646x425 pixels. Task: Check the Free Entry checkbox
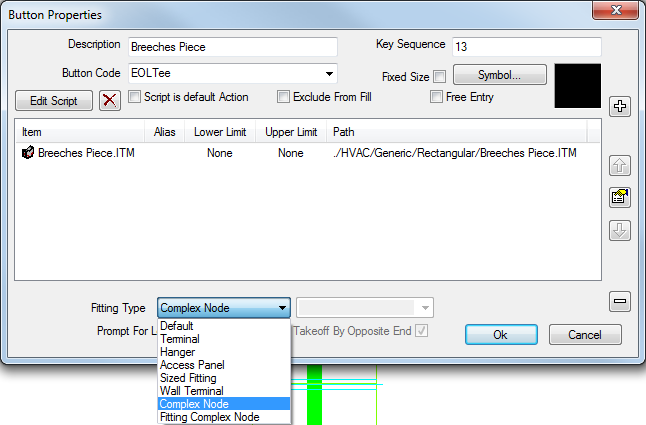[x=436, y=97]
